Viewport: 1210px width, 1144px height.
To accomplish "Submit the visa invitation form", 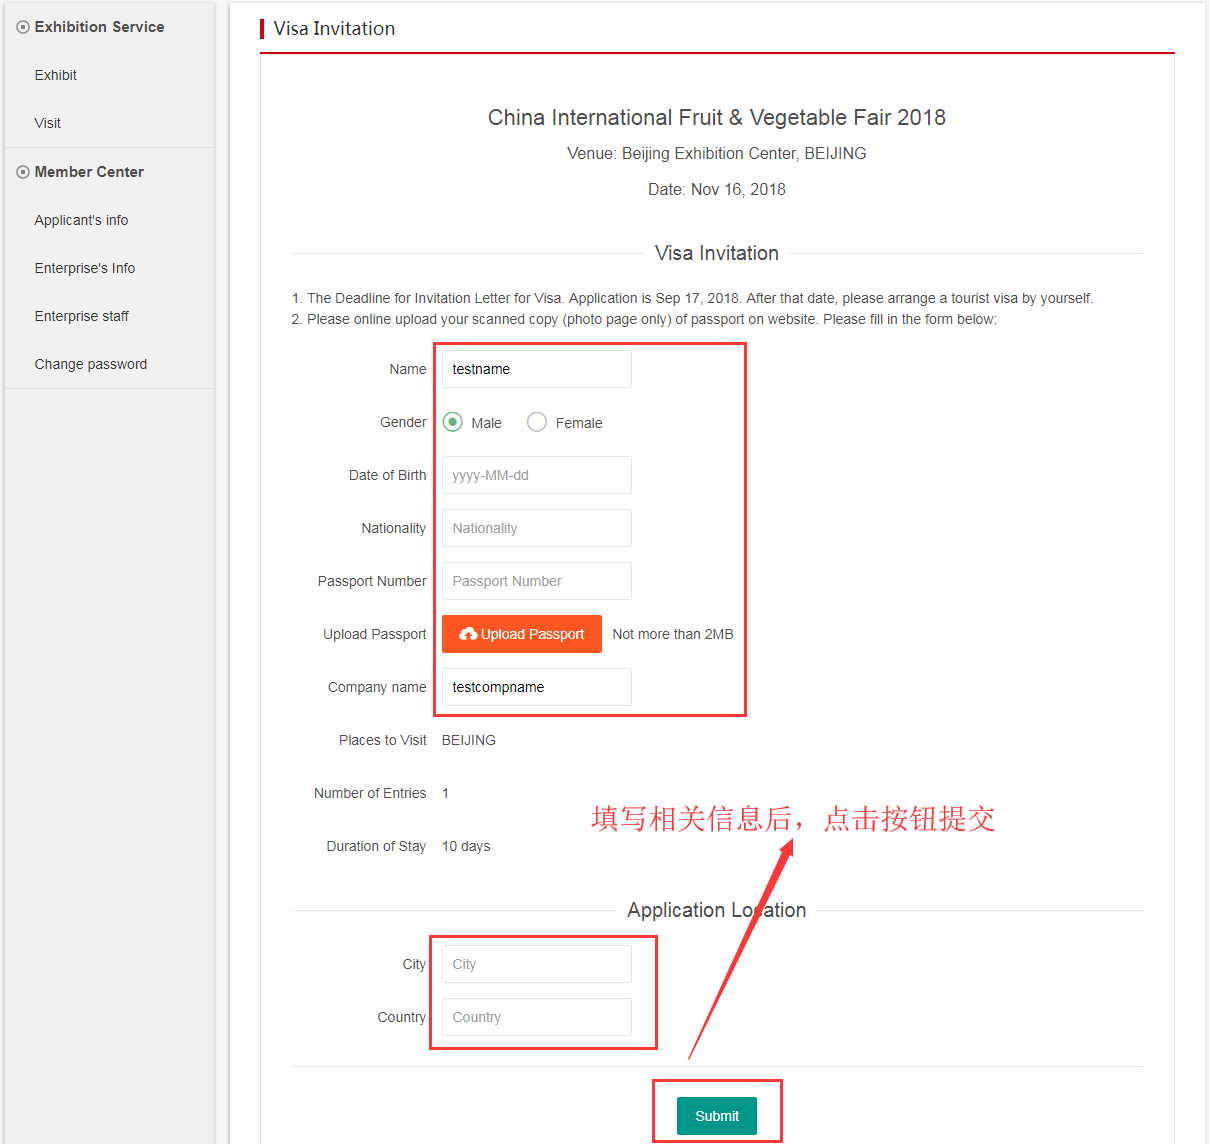I will click(x=717, y=1116).
